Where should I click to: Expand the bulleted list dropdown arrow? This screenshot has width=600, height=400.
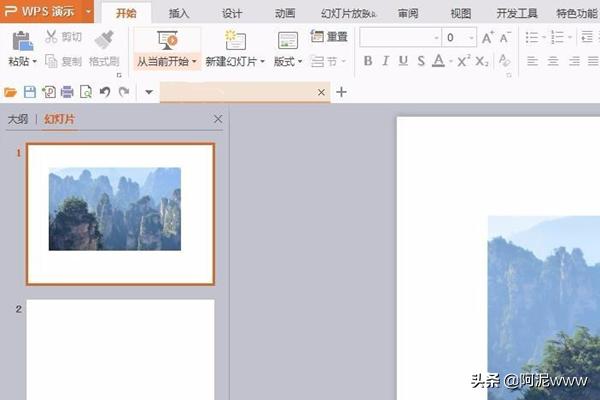(x=544, y=38)
